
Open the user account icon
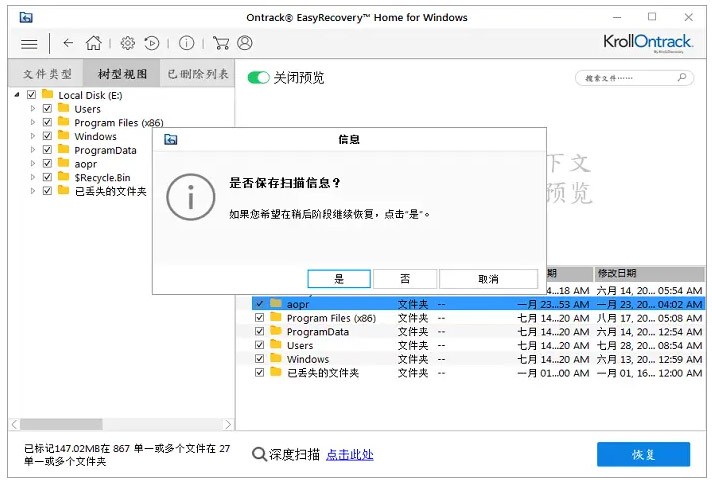245,43
